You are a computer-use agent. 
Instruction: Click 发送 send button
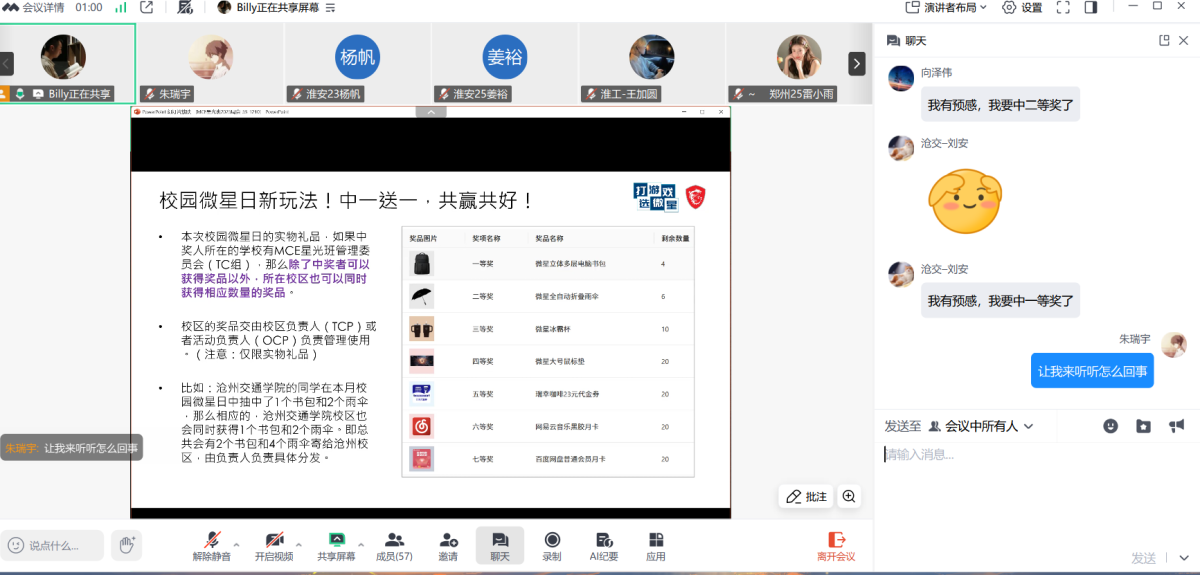tap(1144, 558)
